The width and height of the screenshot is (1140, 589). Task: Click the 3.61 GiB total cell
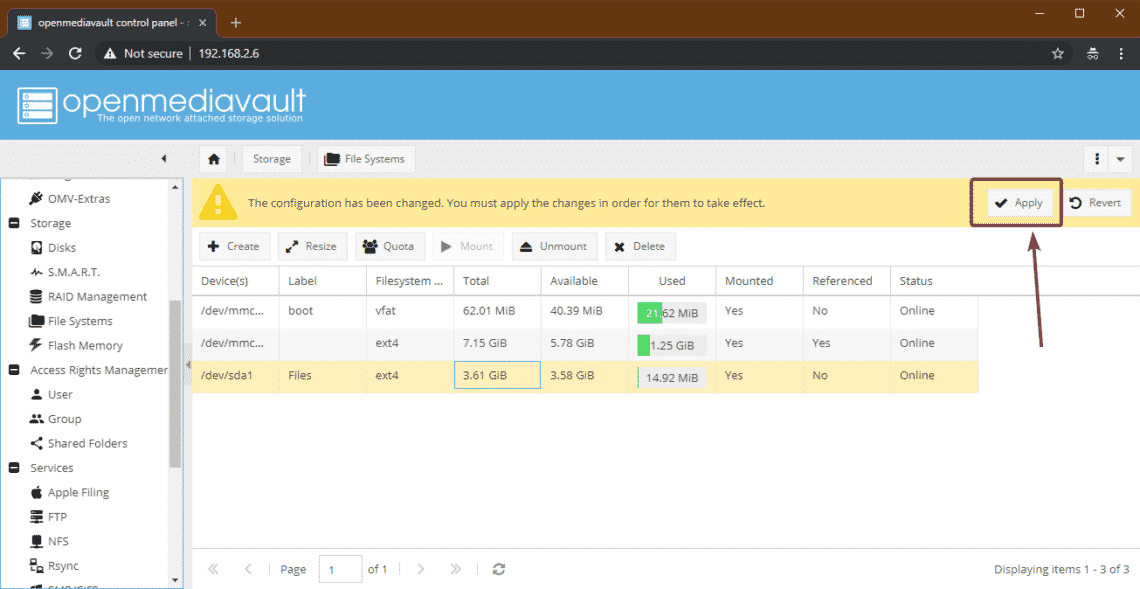[497, 376]
